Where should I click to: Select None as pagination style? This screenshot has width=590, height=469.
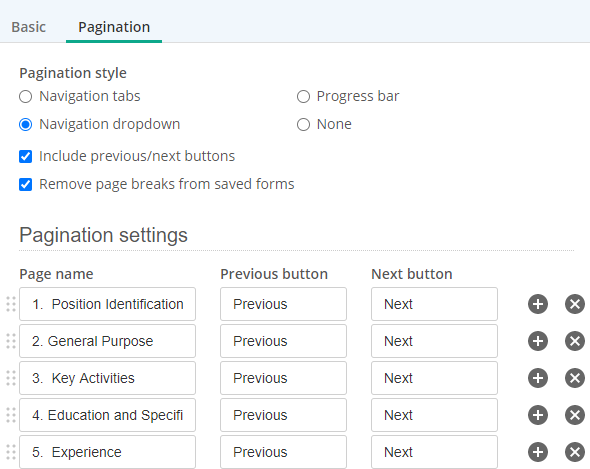click(303, 124)
